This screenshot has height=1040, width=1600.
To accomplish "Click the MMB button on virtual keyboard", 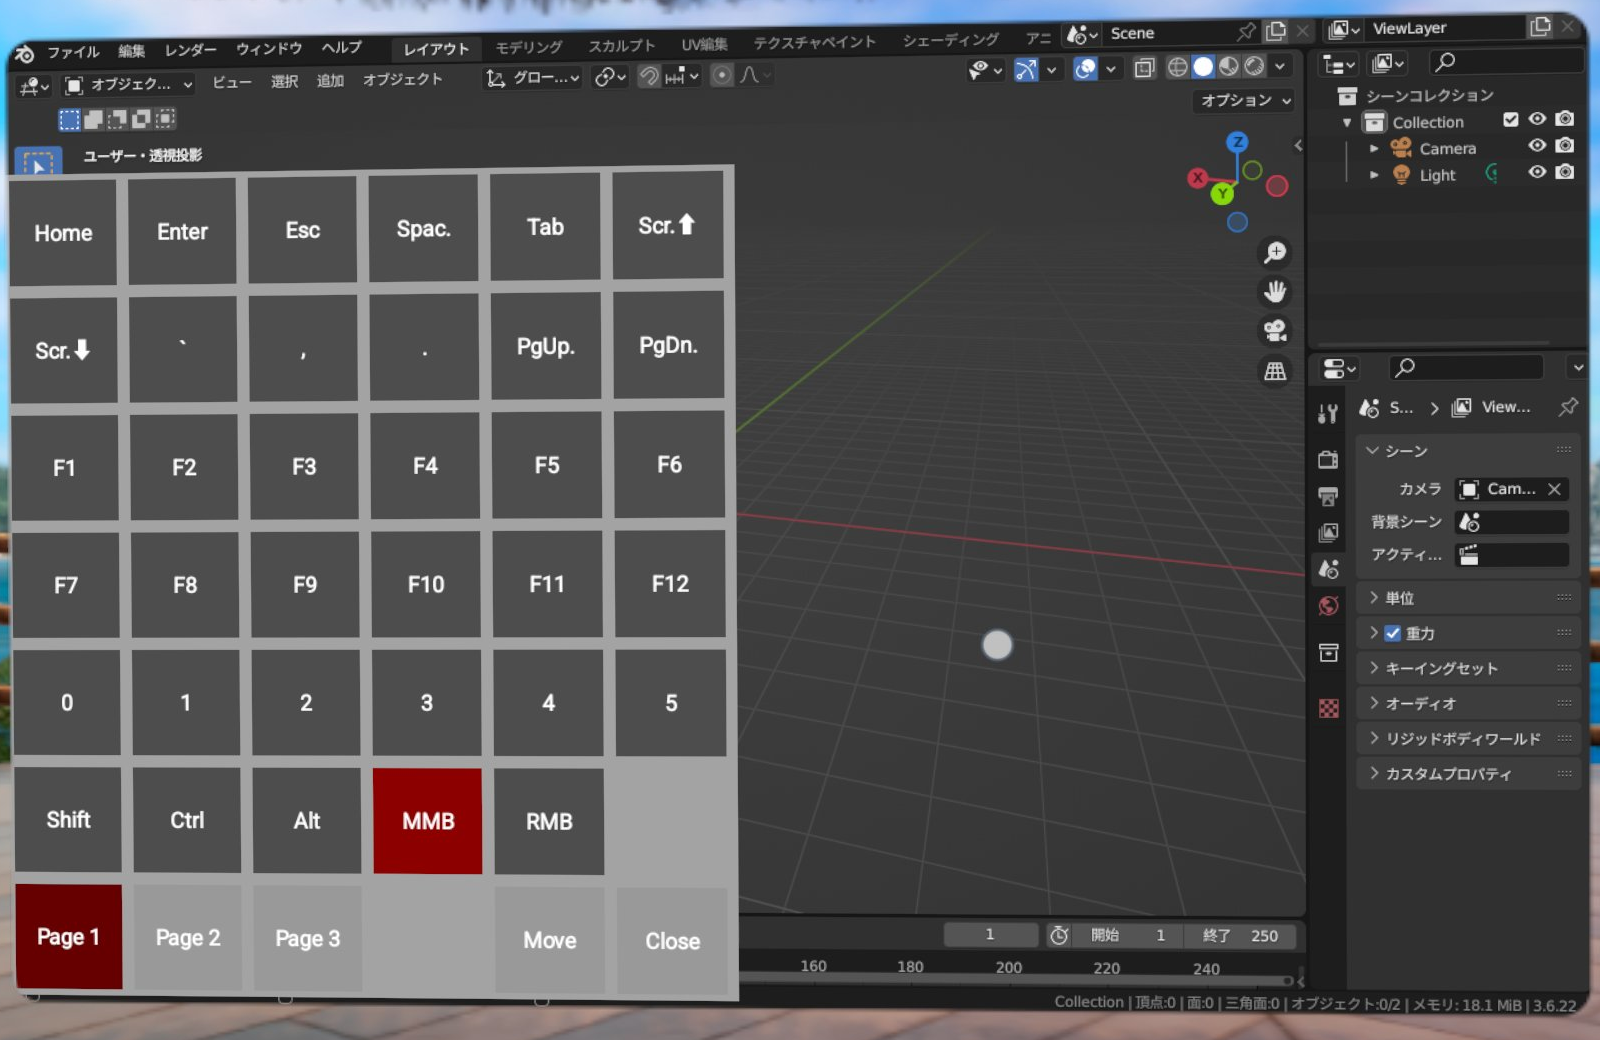I will click(428, 821).
